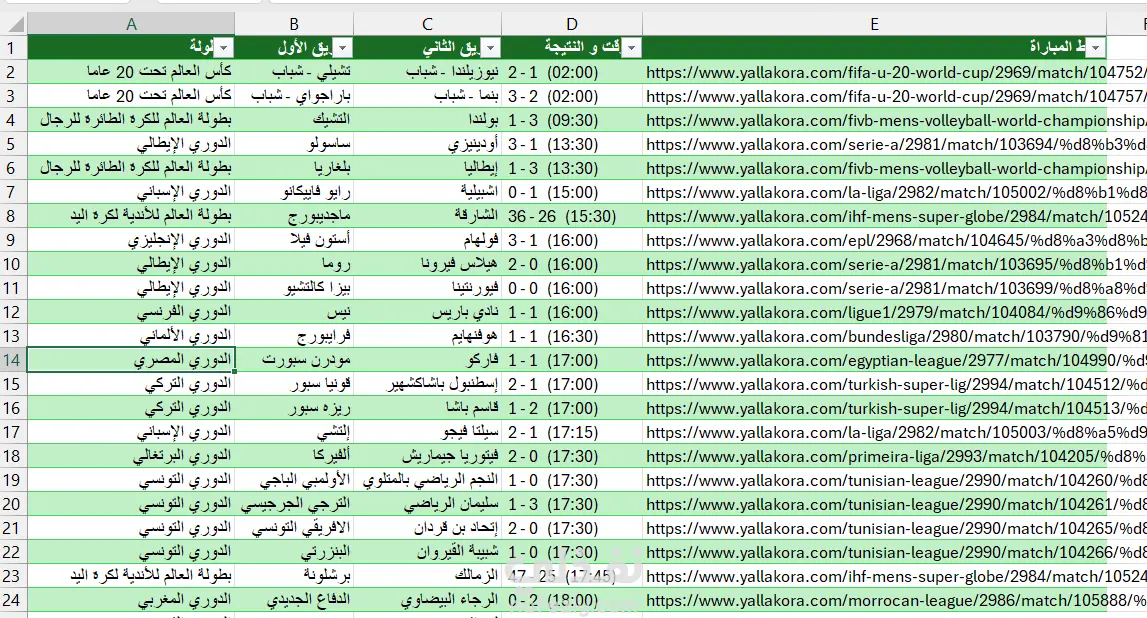Select column C header
Image resolution: width=1147 pixels, height=618 pixels.
coord(427,24)
